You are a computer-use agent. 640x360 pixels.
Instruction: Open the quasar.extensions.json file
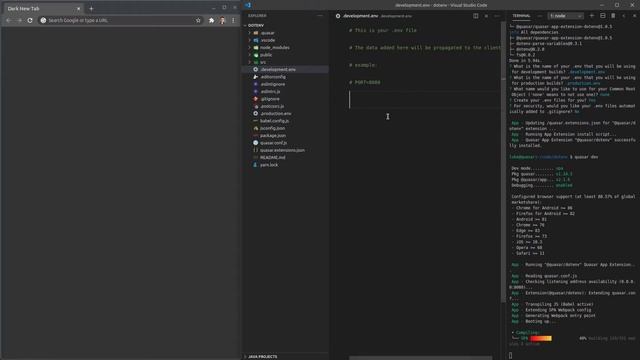pyautogui.click(x=282, y=151)
